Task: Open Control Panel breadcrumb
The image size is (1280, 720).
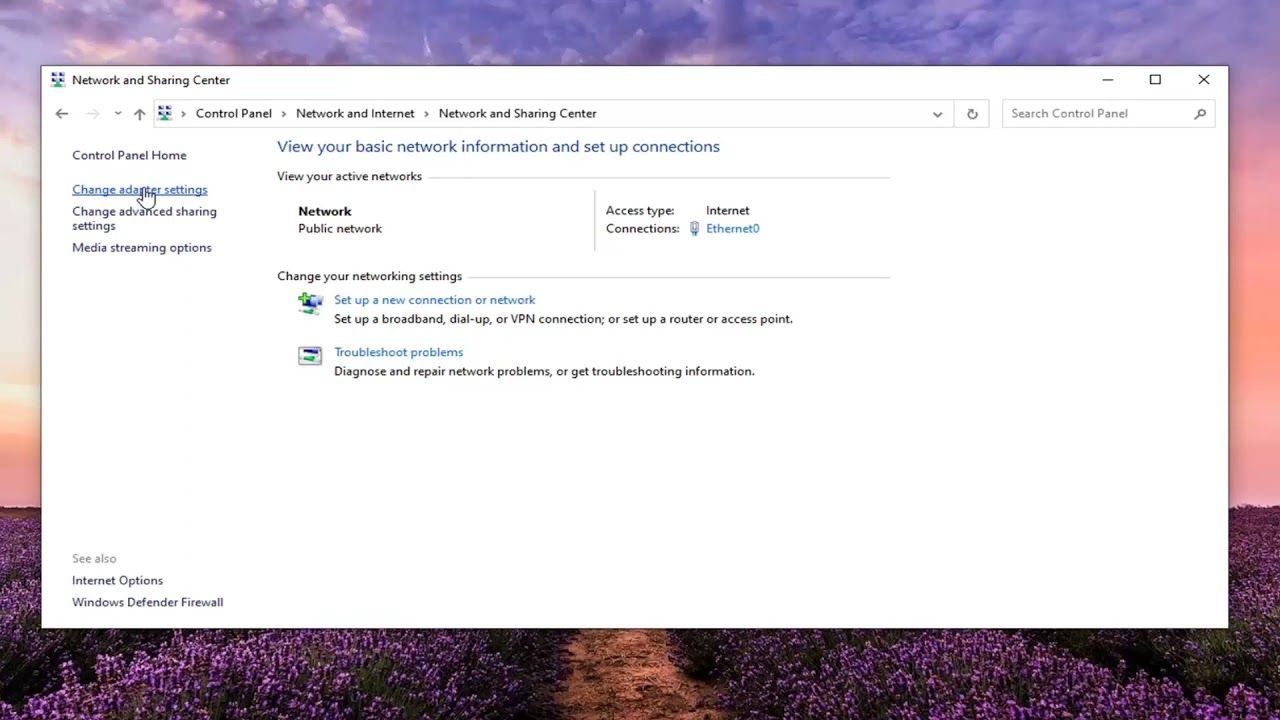Action: 234,113
